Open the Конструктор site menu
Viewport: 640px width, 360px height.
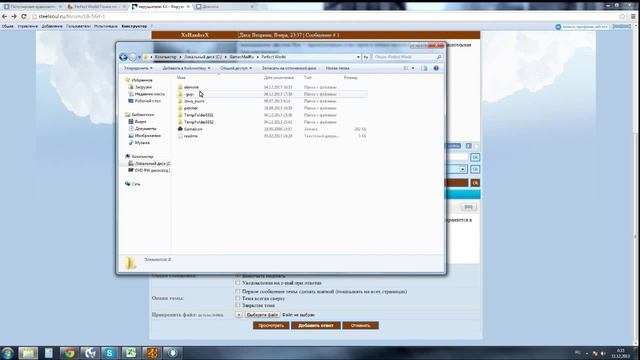tap(134, 26)
